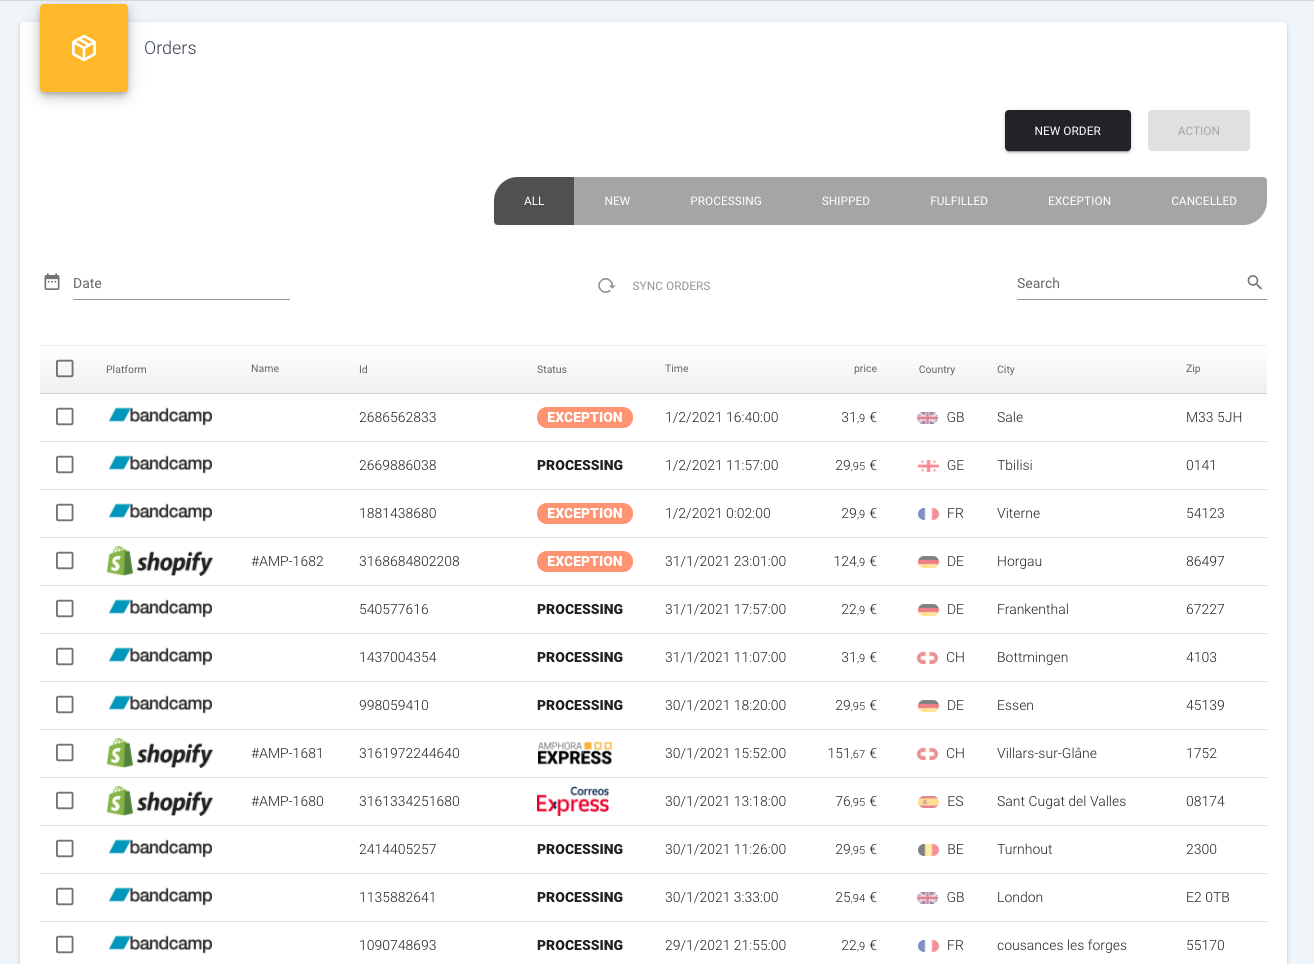Open the CANCELLED orders tab
This screenshot has width=1314, height=964.
point(1204,201)
